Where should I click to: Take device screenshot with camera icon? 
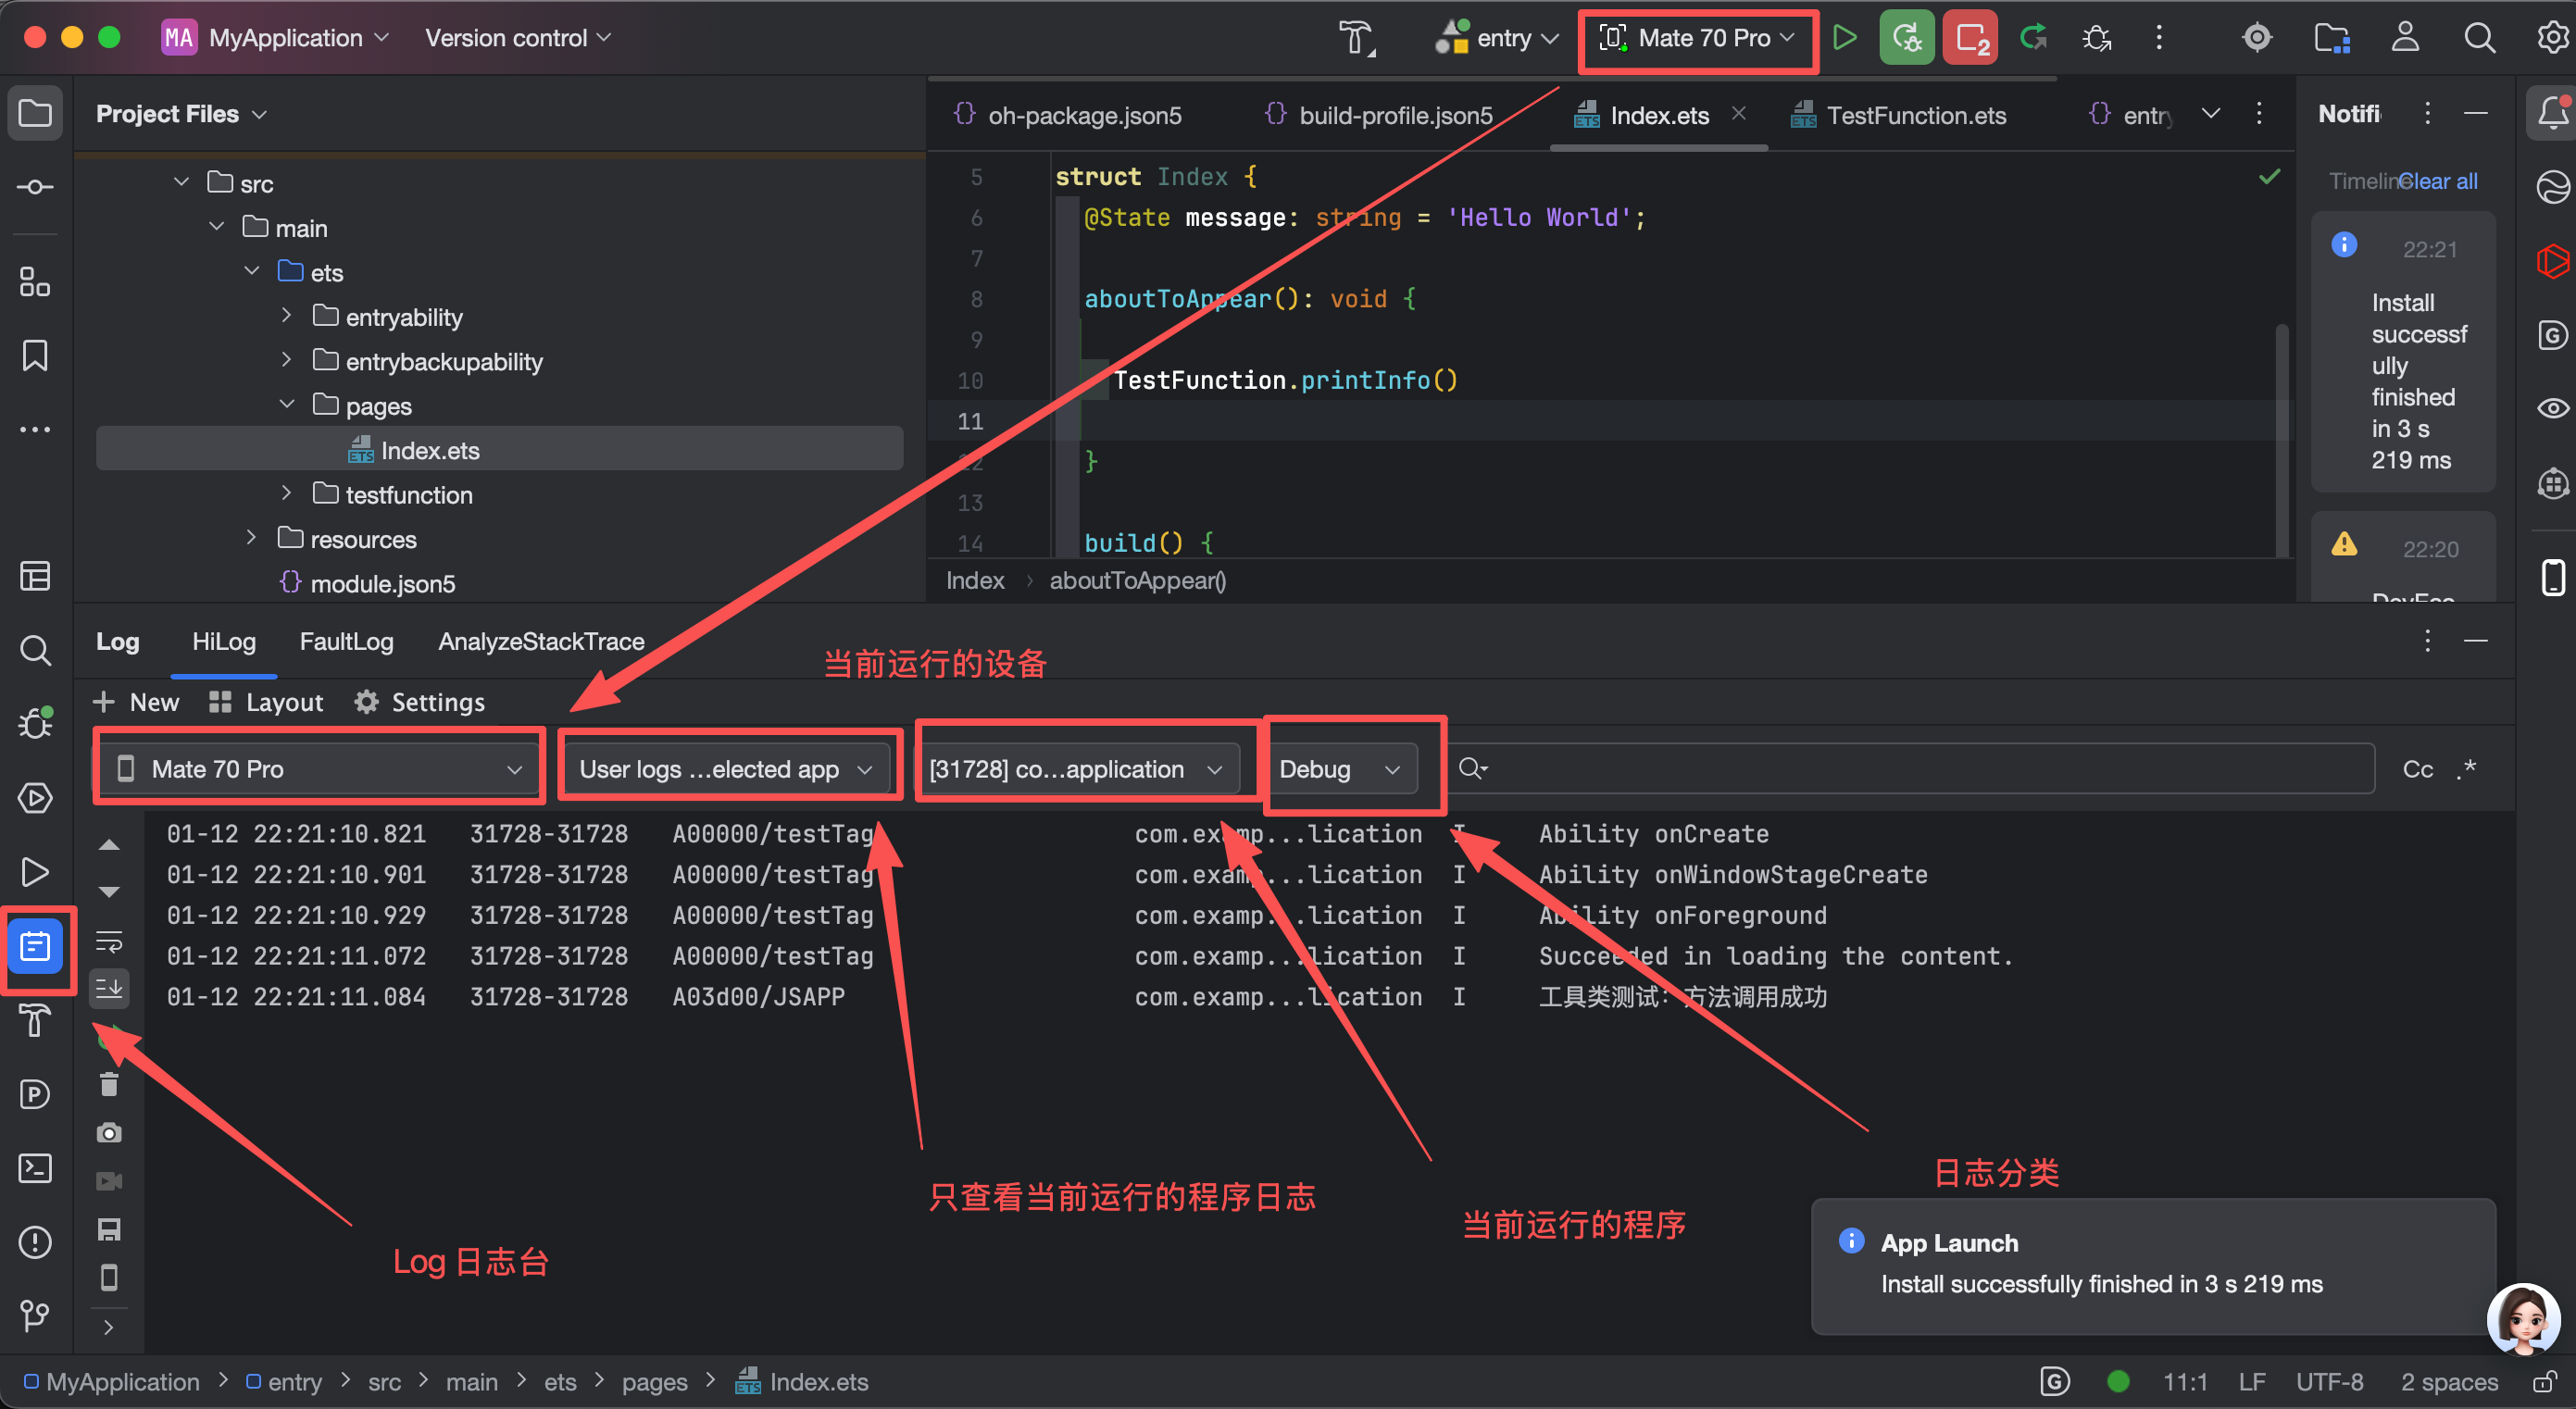109,1132
